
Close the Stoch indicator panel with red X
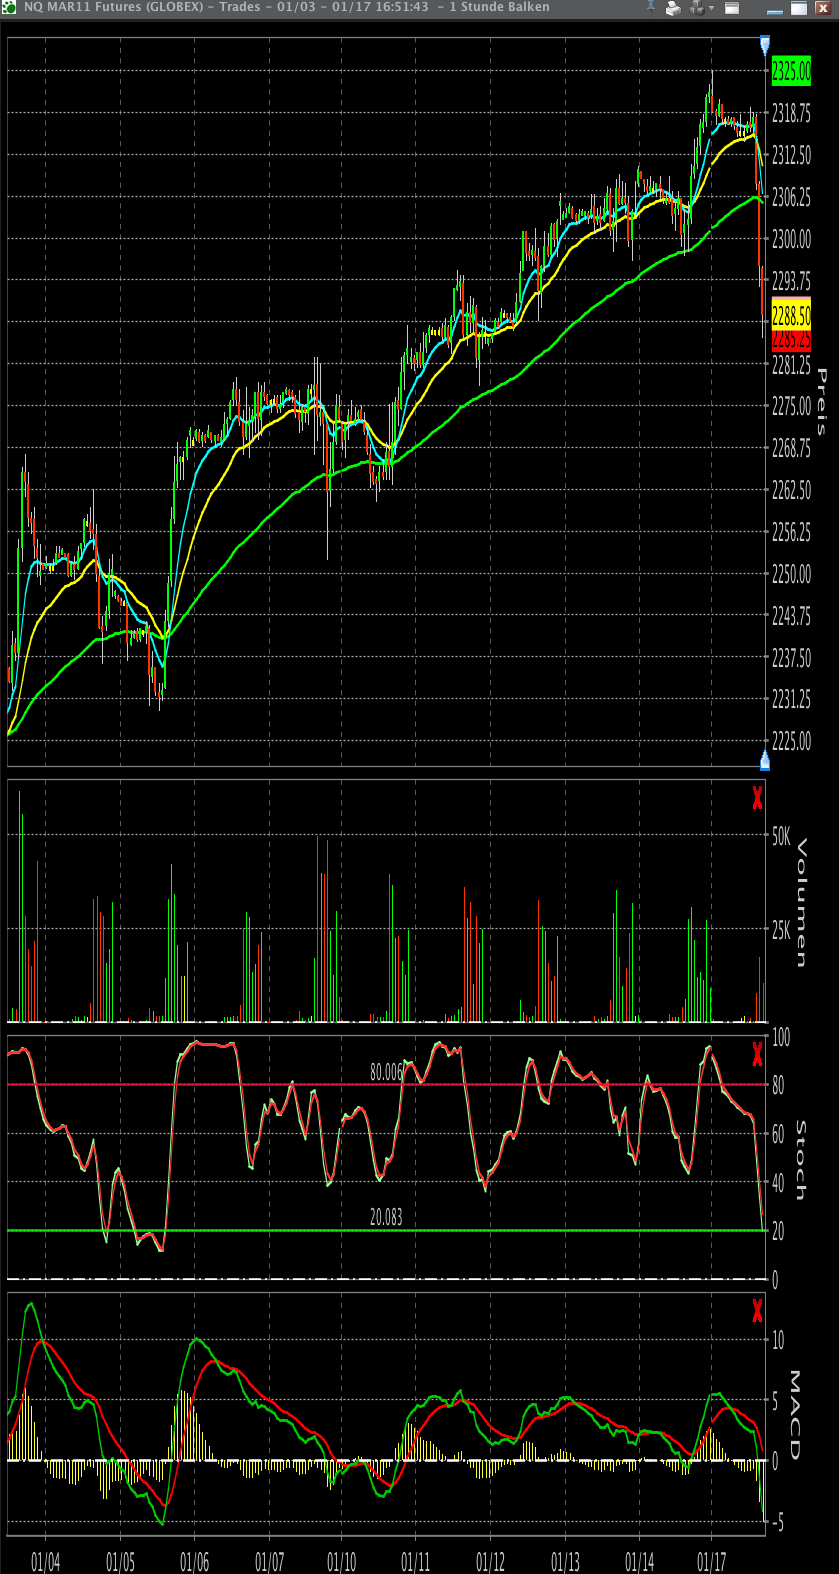tap(757, 1053)
